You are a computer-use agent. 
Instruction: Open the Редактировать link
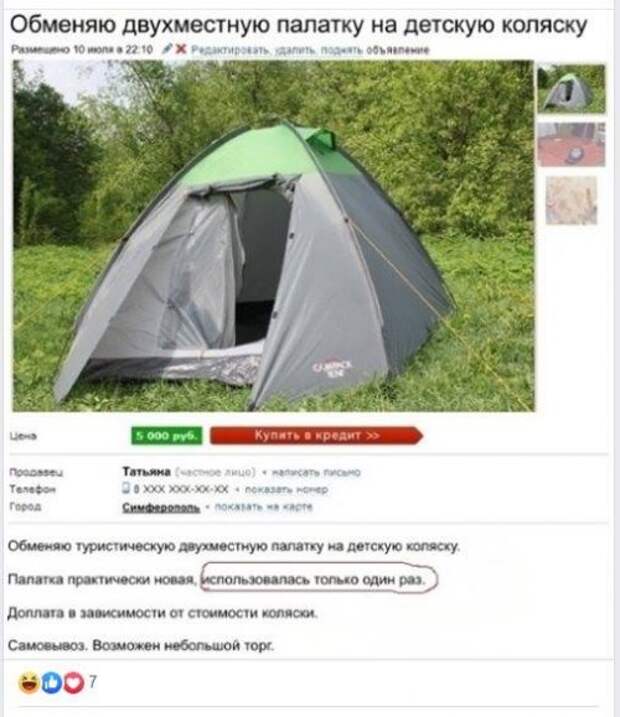coord(230,50)
